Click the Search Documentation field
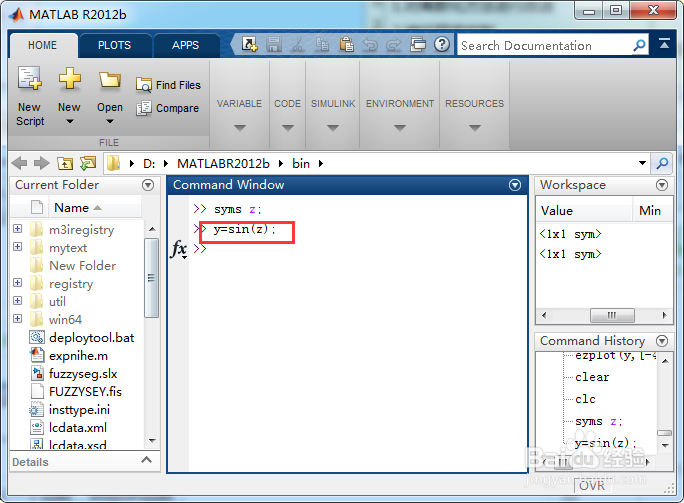 [545, 45]
